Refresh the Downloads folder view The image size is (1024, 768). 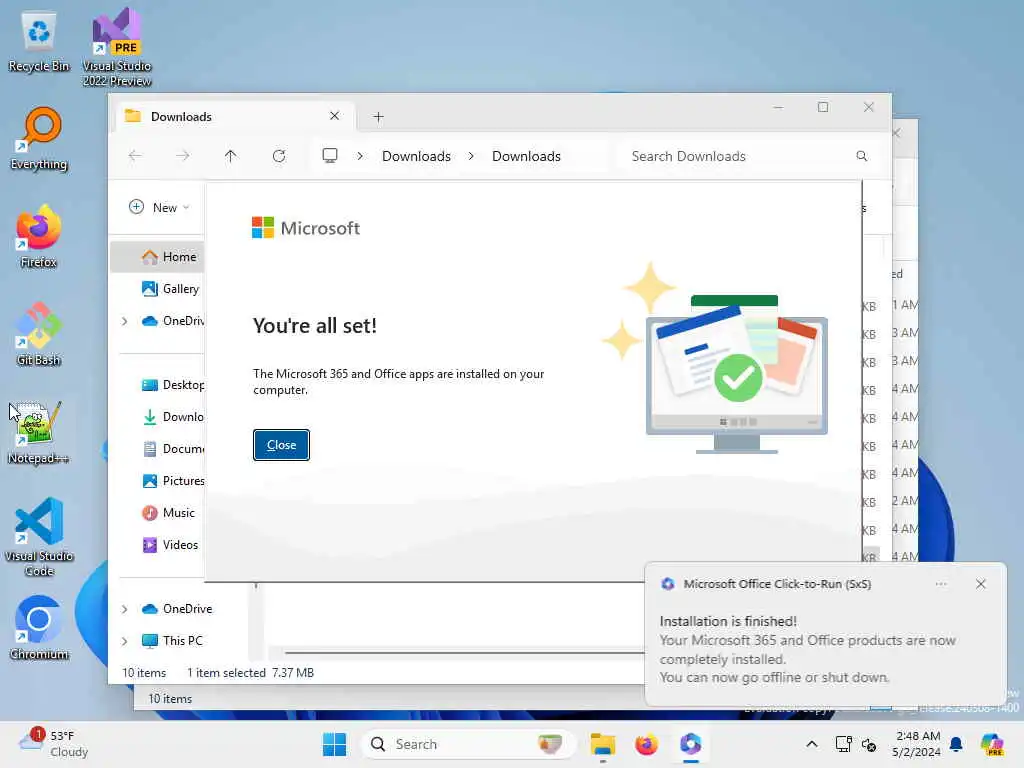click(x=279, y=156)
